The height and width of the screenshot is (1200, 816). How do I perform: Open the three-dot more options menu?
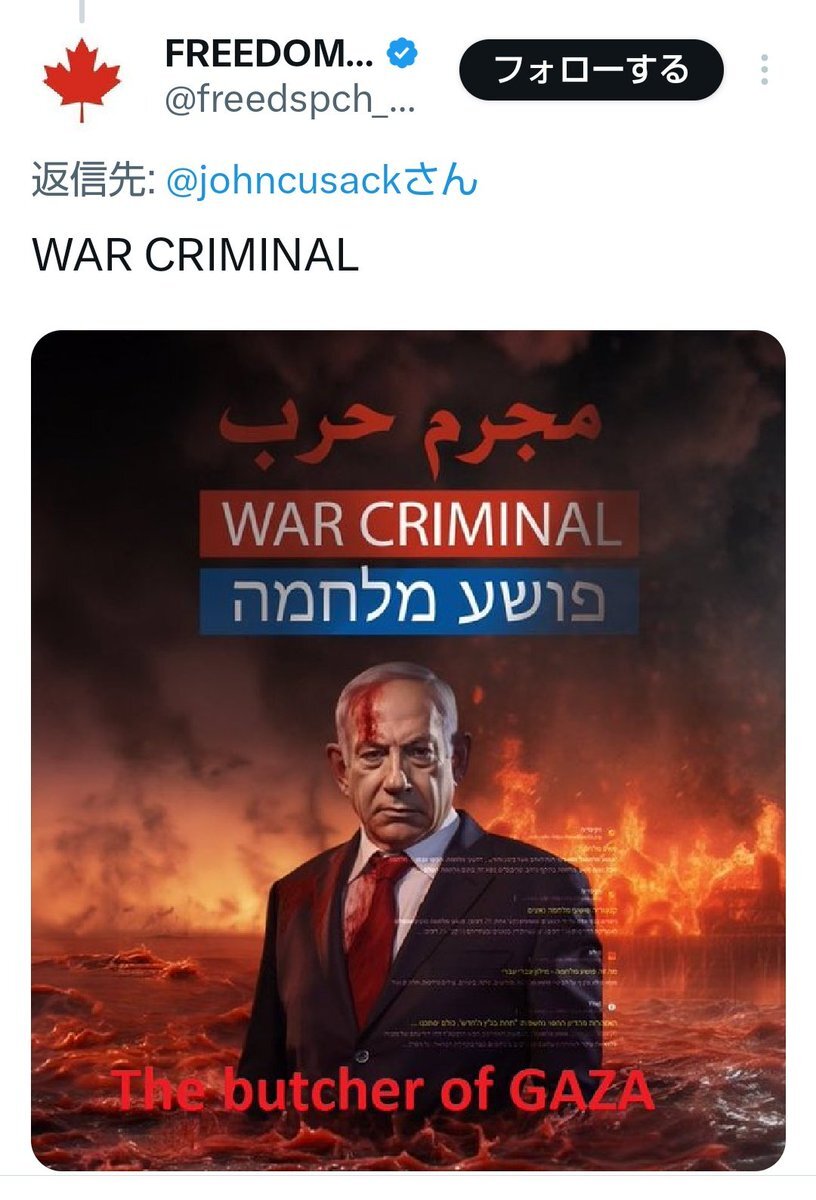(x=764, y=71)
